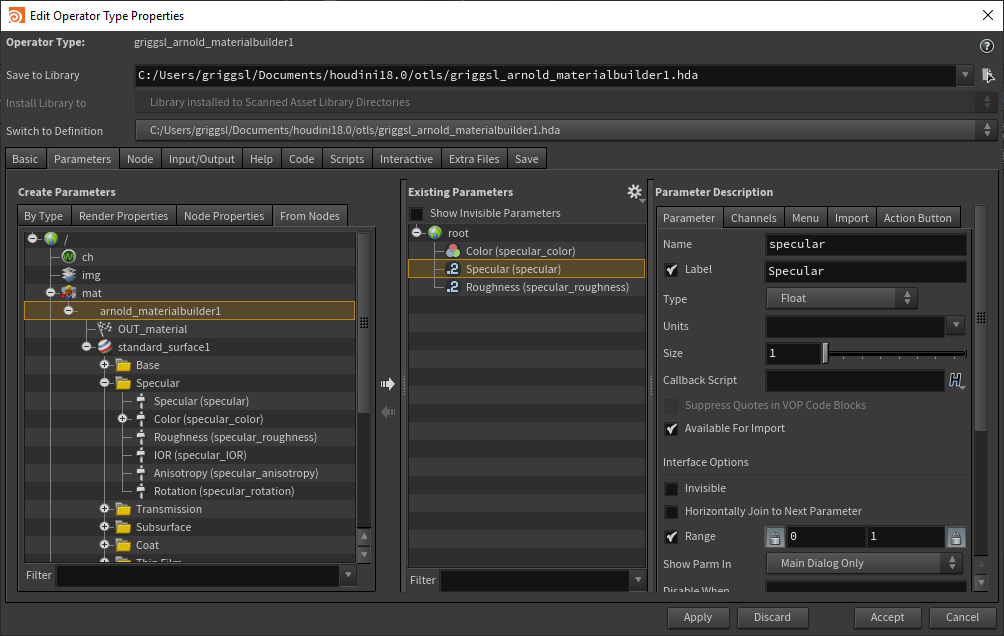The width and height of the screenshot is (1004, 636).
Task: Select Anisotropy (specular_anisotropy) row
Action: (236, 473)
